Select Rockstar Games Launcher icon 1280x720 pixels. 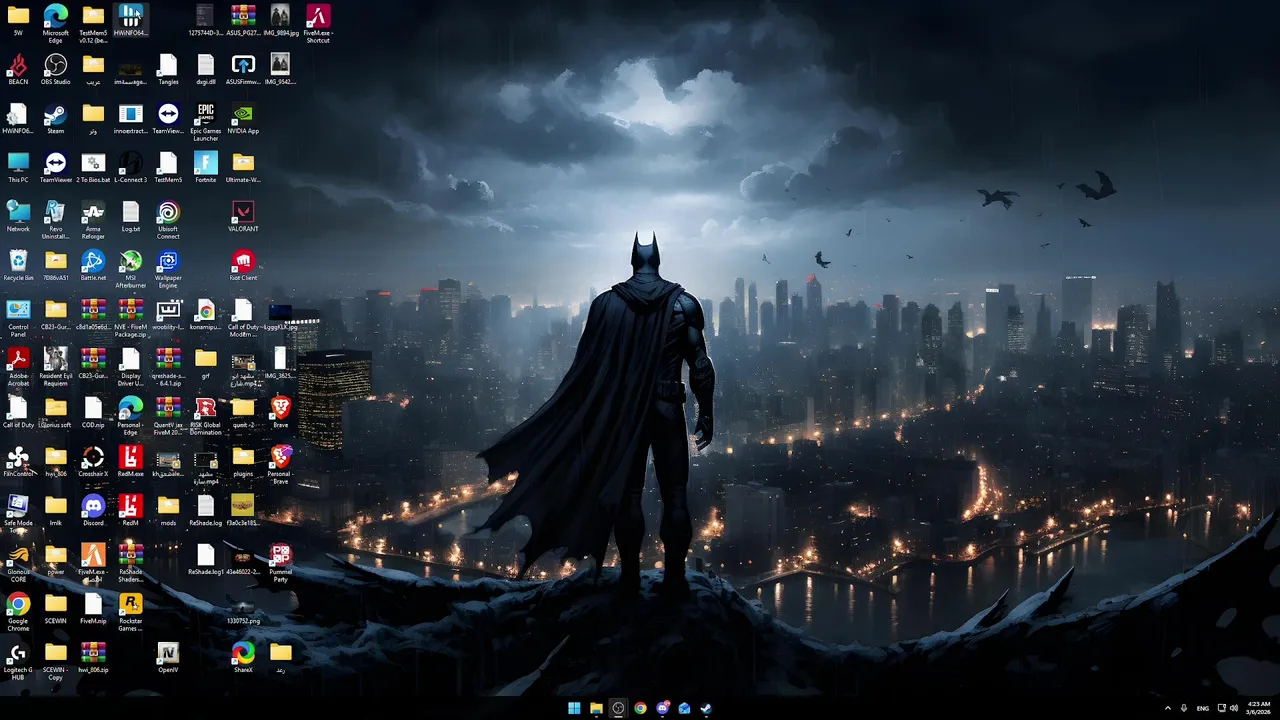[x=130, y=613]
